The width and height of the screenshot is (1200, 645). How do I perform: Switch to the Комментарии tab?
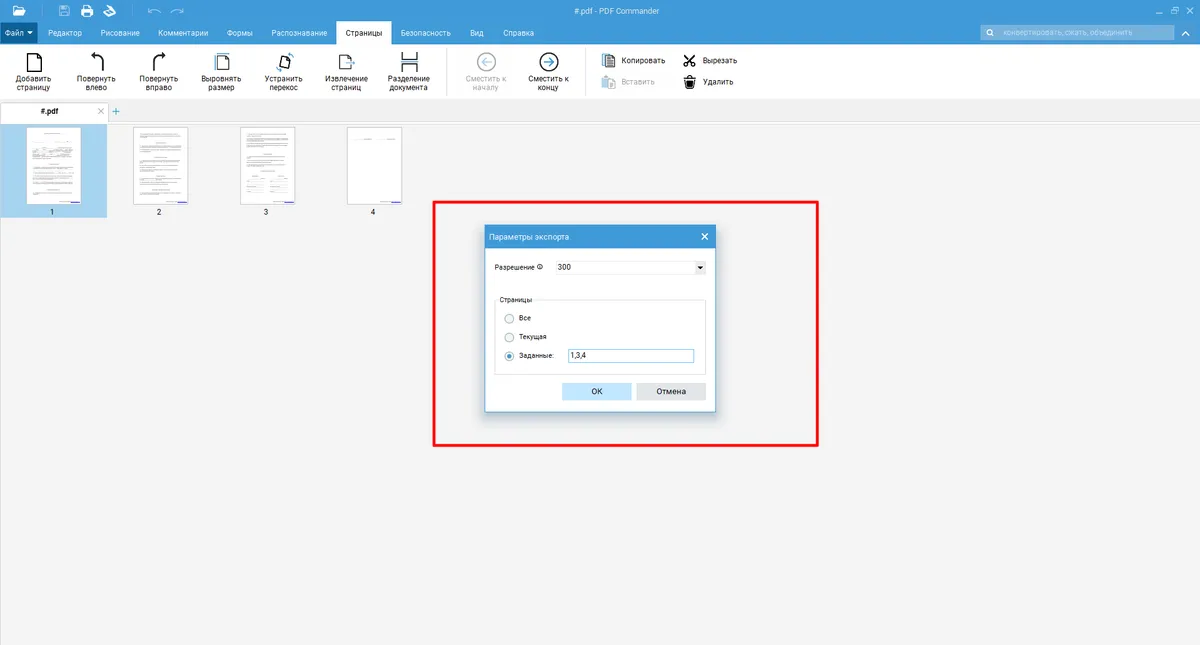183,33
